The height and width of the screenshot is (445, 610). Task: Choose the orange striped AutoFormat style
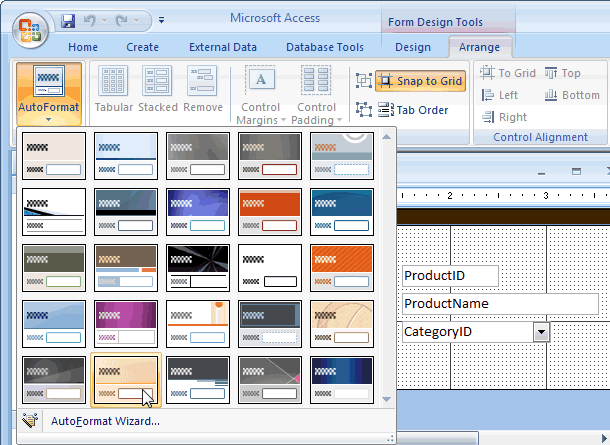pos(342,268)
